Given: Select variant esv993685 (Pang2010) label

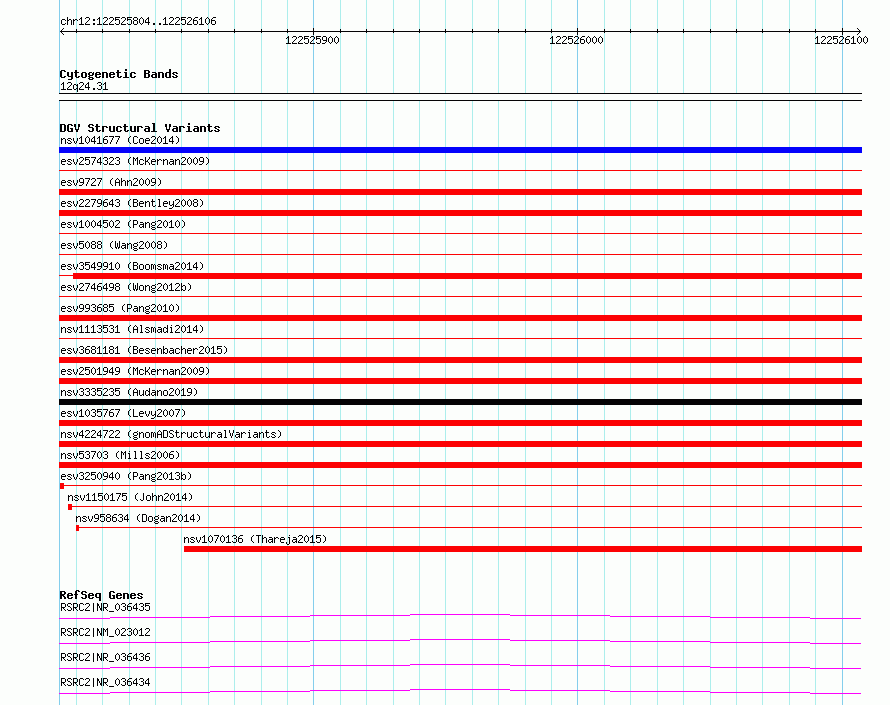Looking at the screenshot, I should coord(120,308).
